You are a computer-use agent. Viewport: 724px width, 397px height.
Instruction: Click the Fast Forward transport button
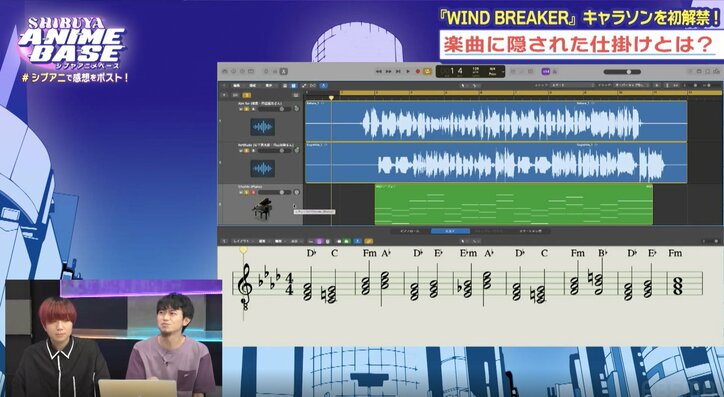pos(388,72)
